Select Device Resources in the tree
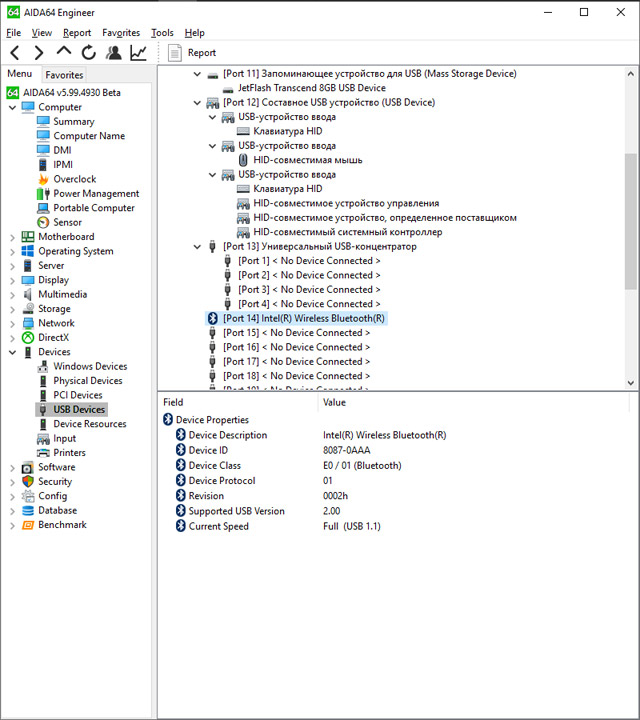 [x=90, y=424]
